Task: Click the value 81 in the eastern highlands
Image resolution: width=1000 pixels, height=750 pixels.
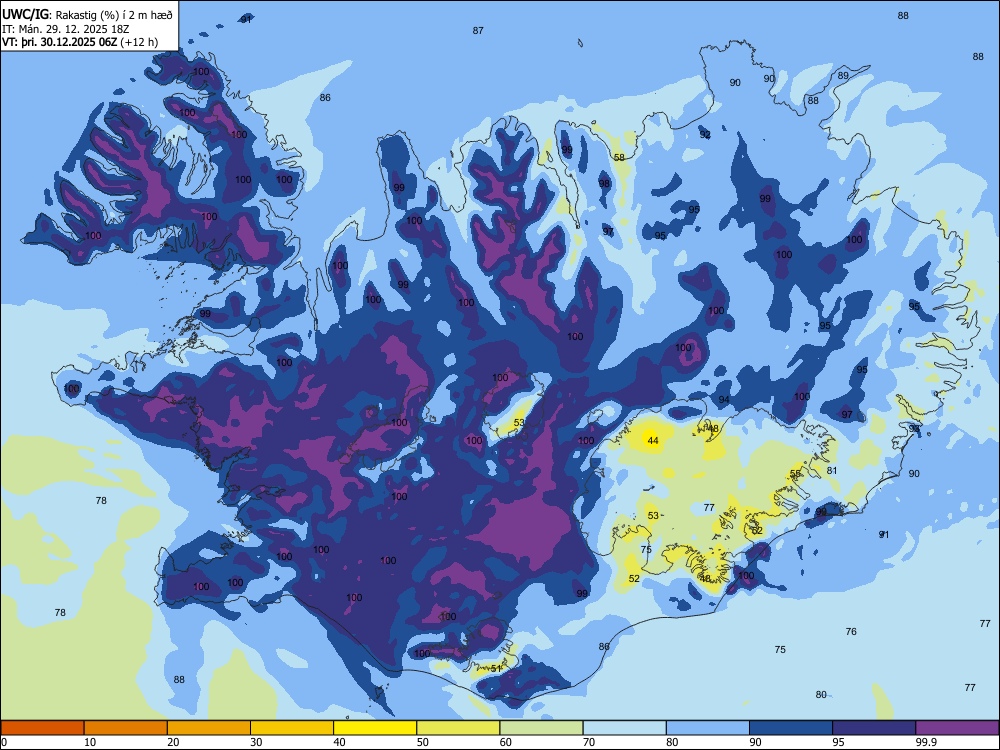Action: coord(832,471)
